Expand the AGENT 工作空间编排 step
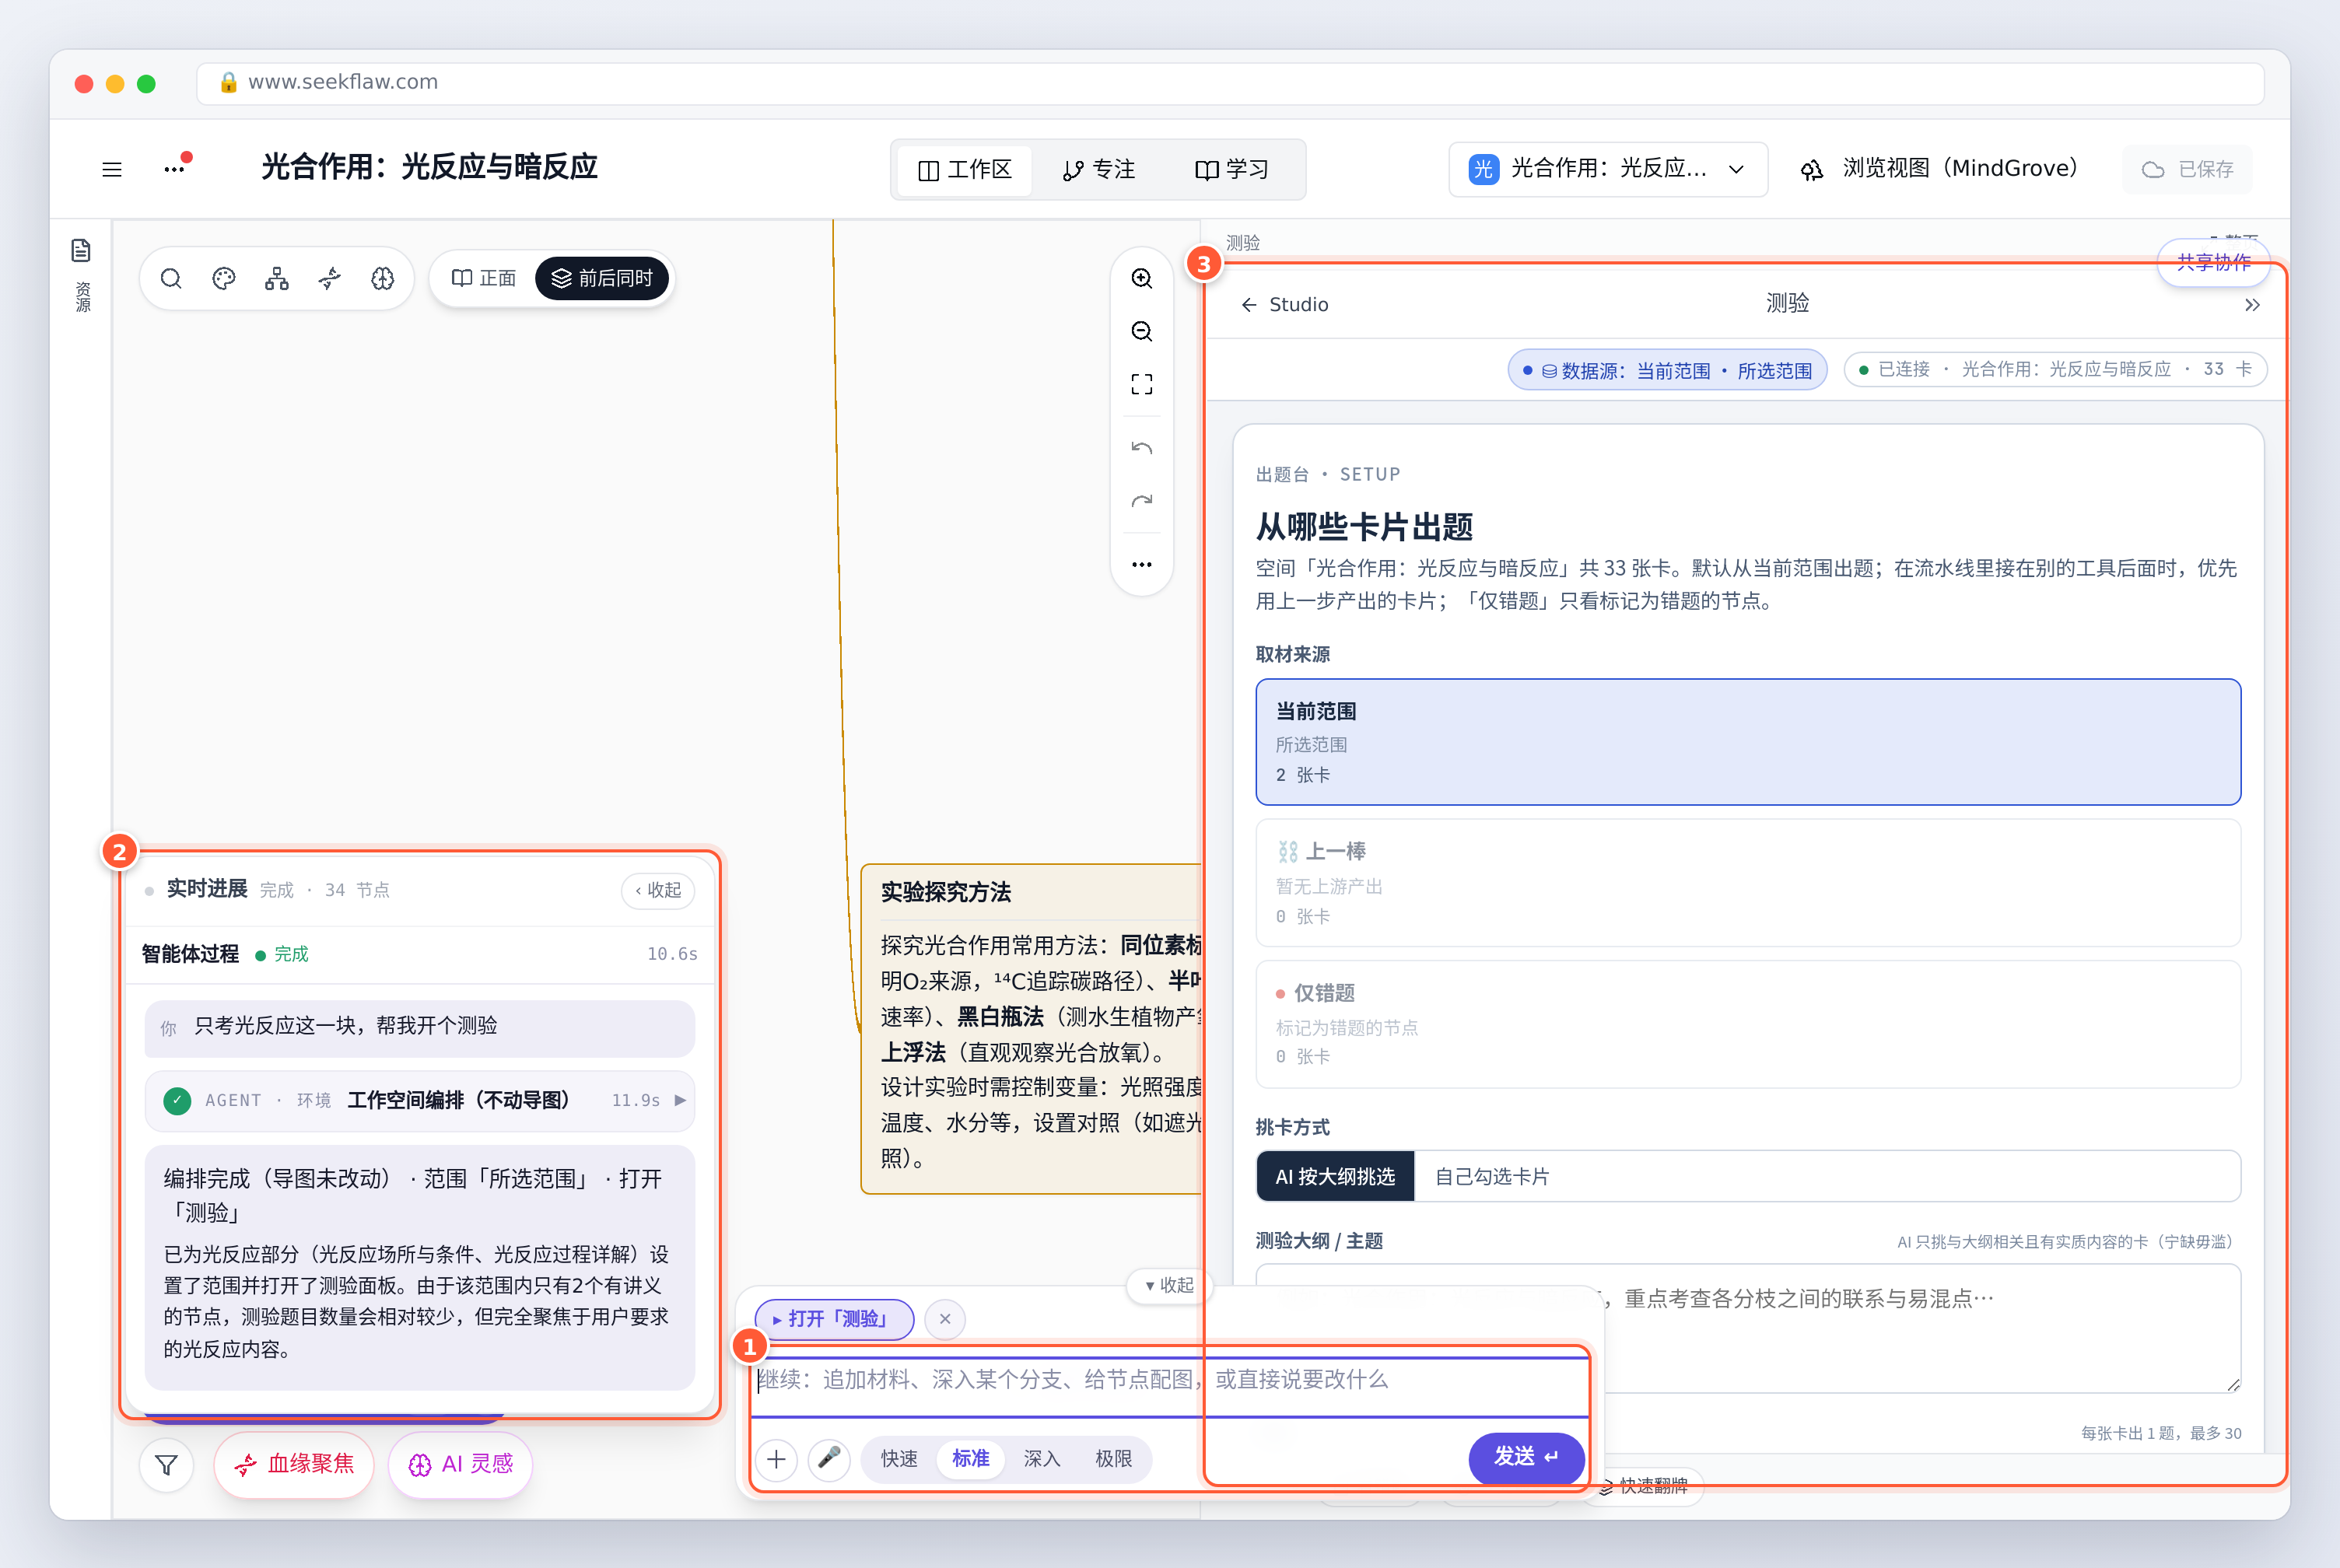Viewport: 2340px width, 1568px height. point(420,1100)
